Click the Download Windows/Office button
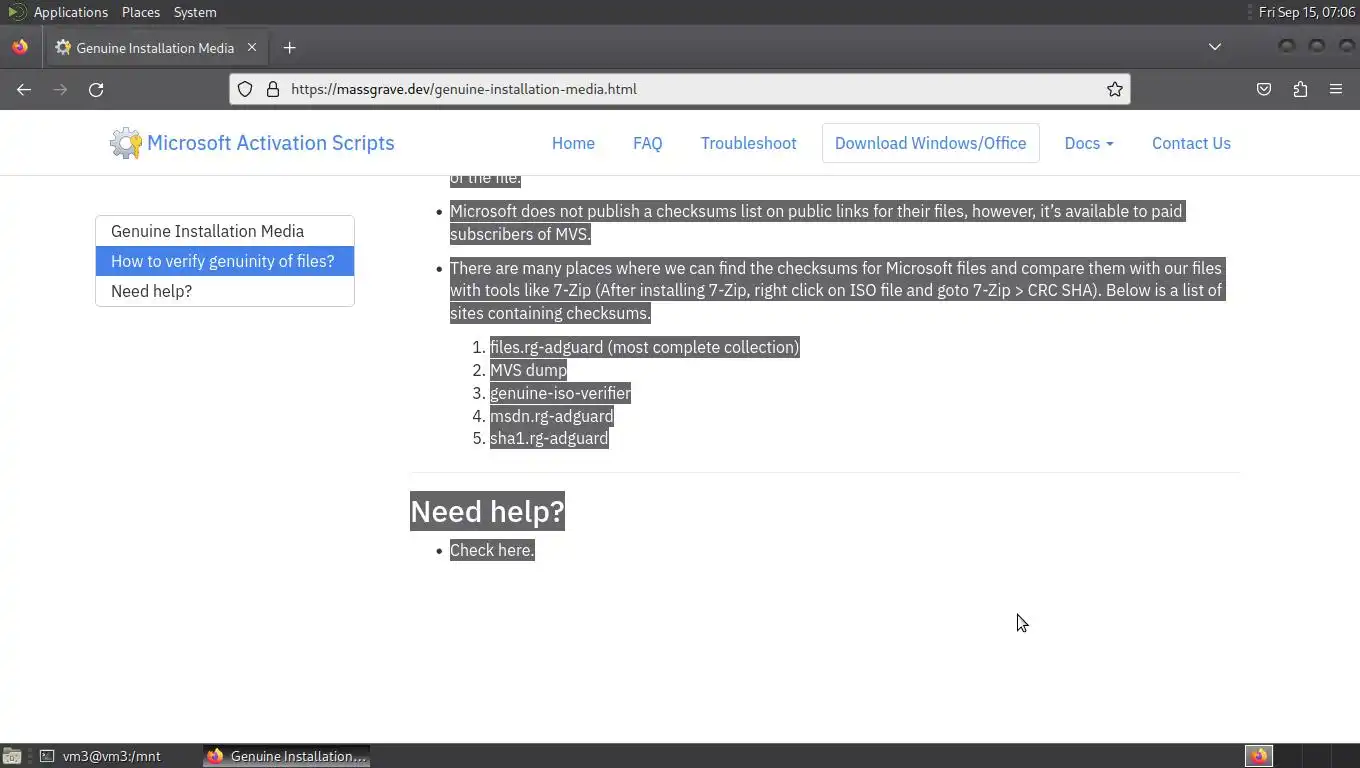 pyautogui.click(x=930, y=143)
